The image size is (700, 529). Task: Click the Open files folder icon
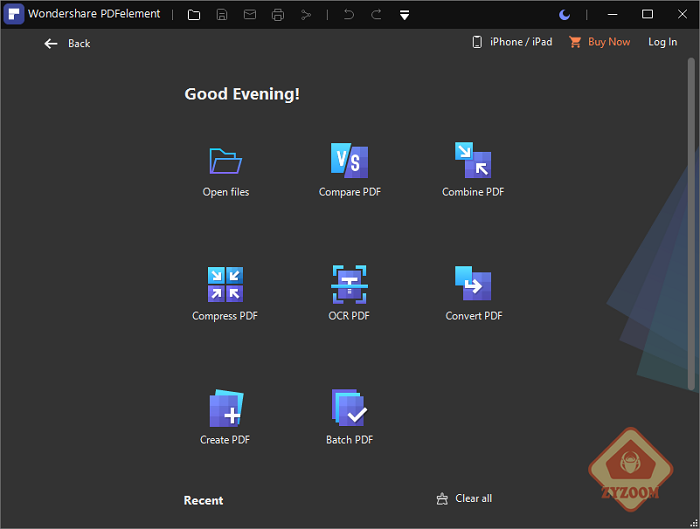(225, 161)
